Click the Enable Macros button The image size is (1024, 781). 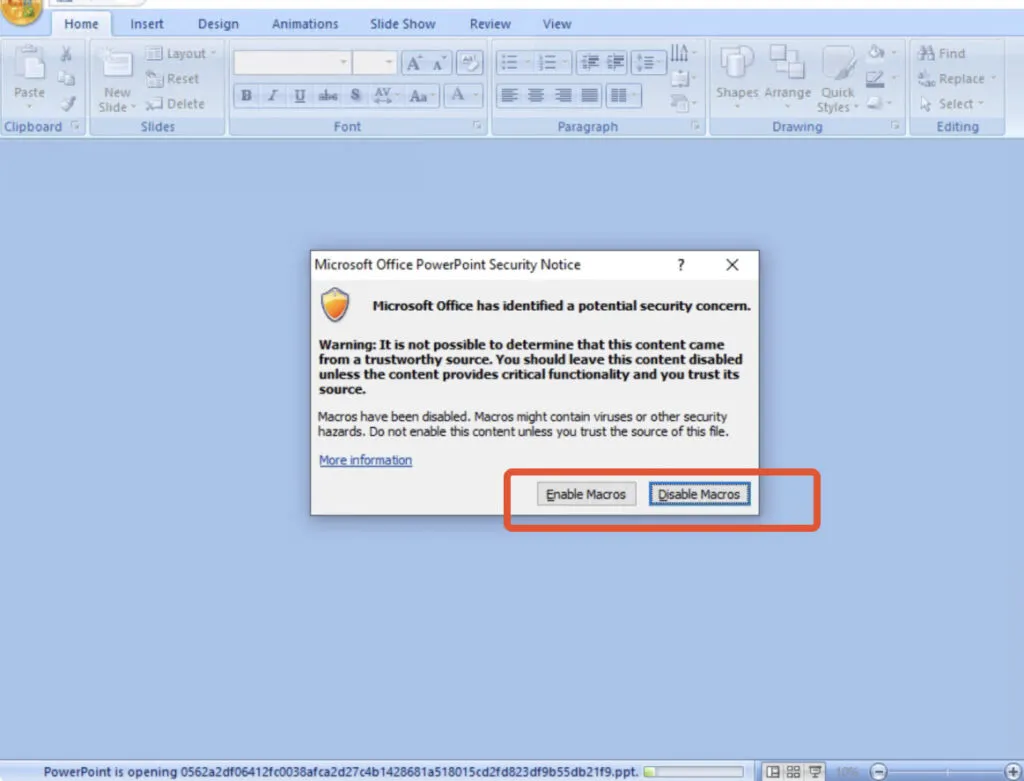pyautogui.click(x=586, y=494)
